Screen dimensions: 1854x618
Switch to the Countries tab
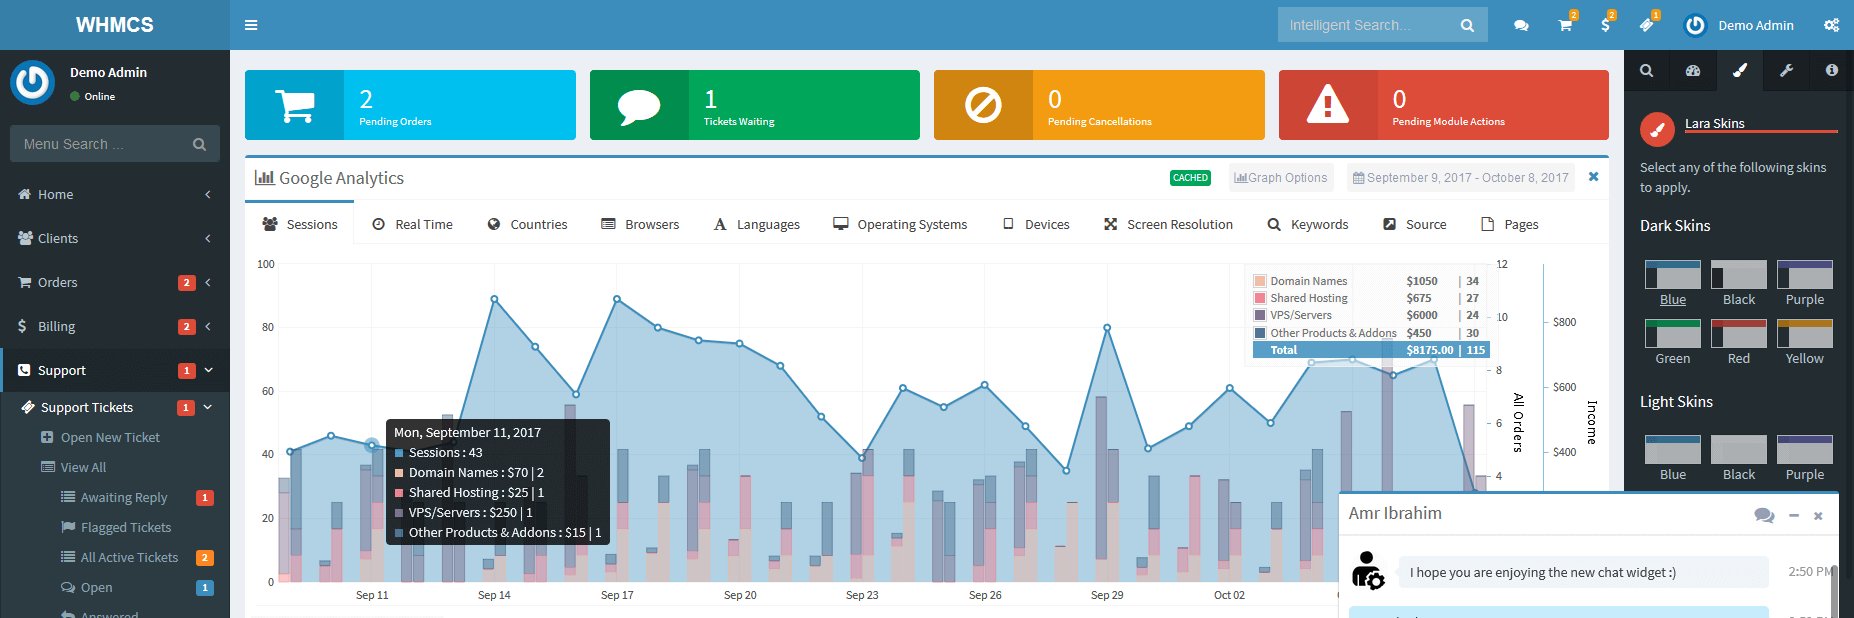[x=527, y=224]
